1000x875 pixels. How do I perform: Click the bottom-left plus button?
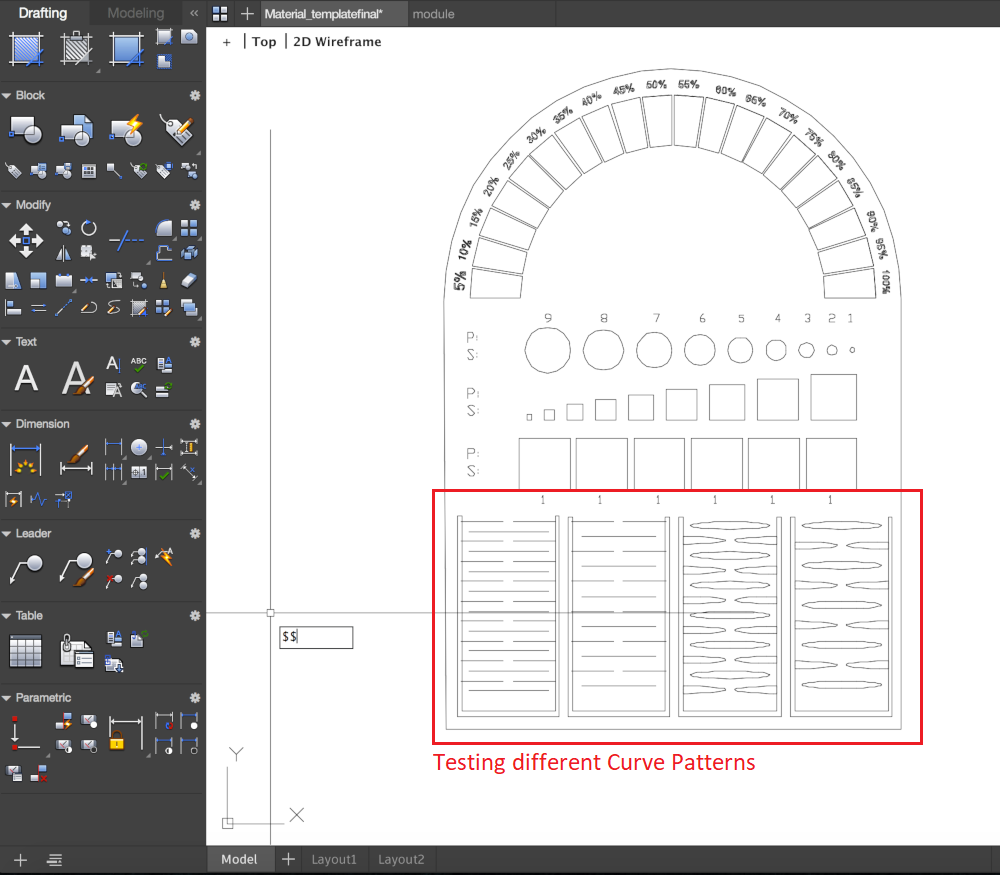[20, 860]
